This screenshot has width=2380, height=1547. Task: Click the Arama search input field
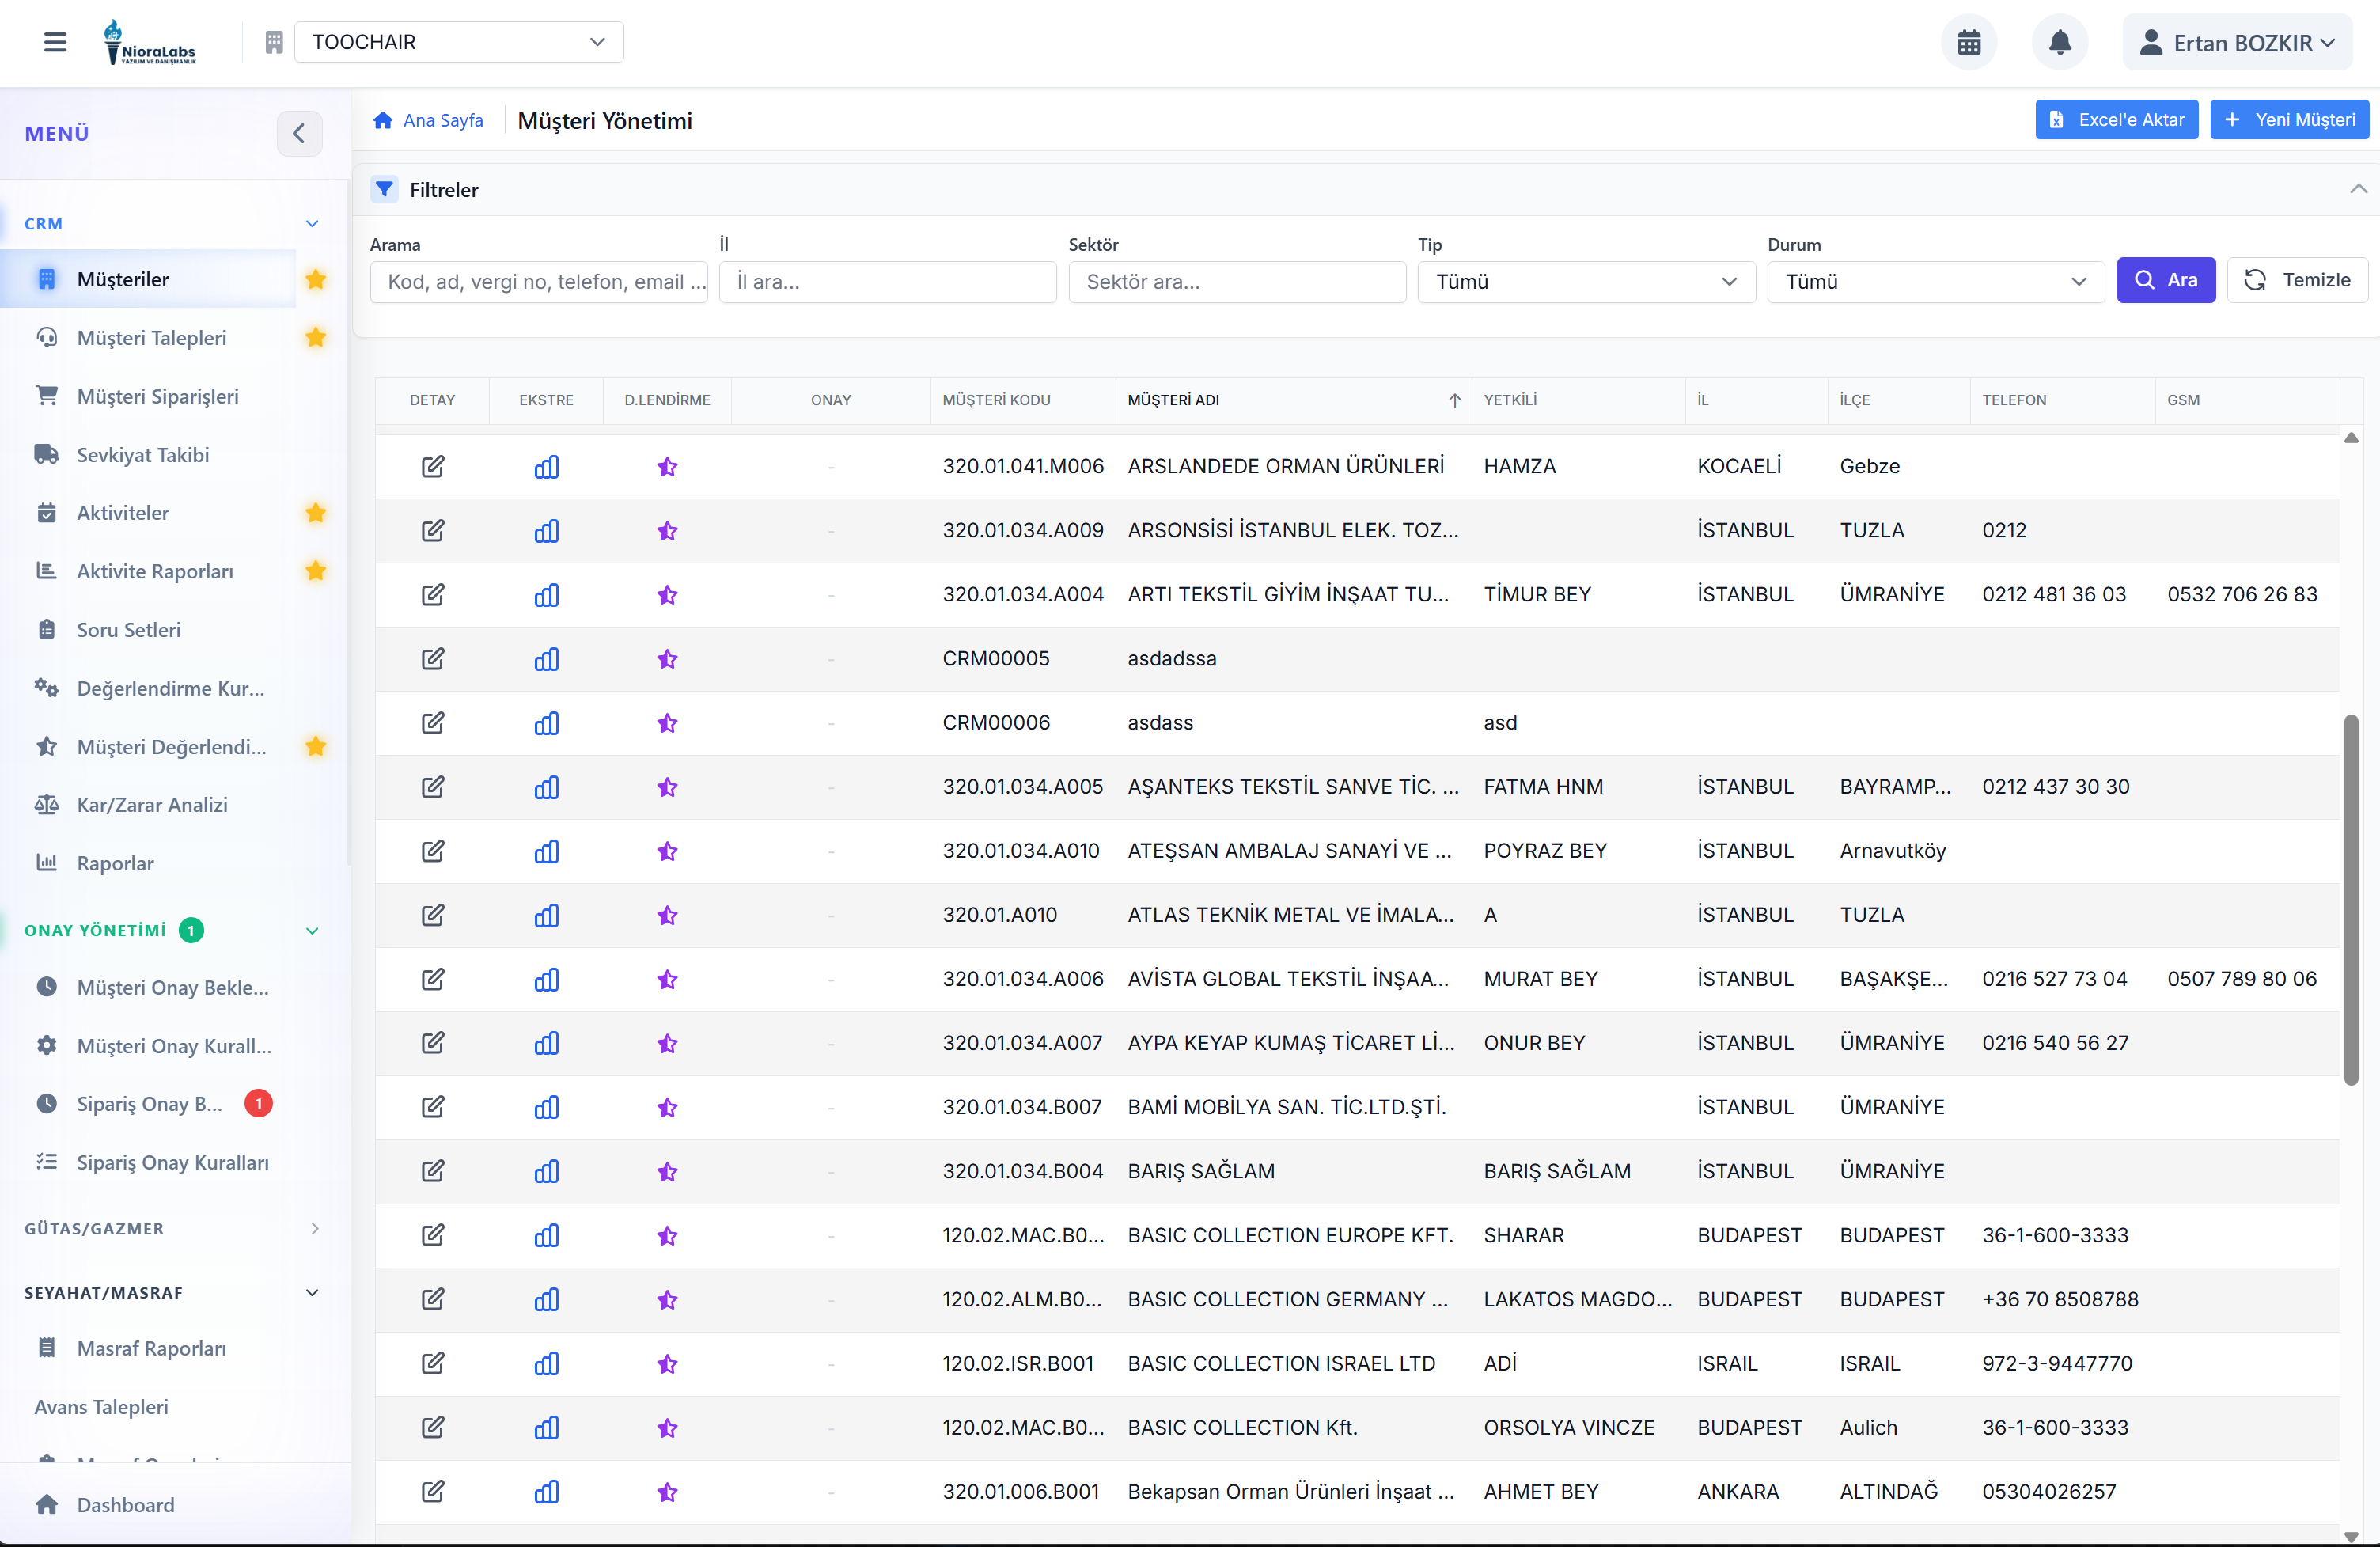point(538,282)
